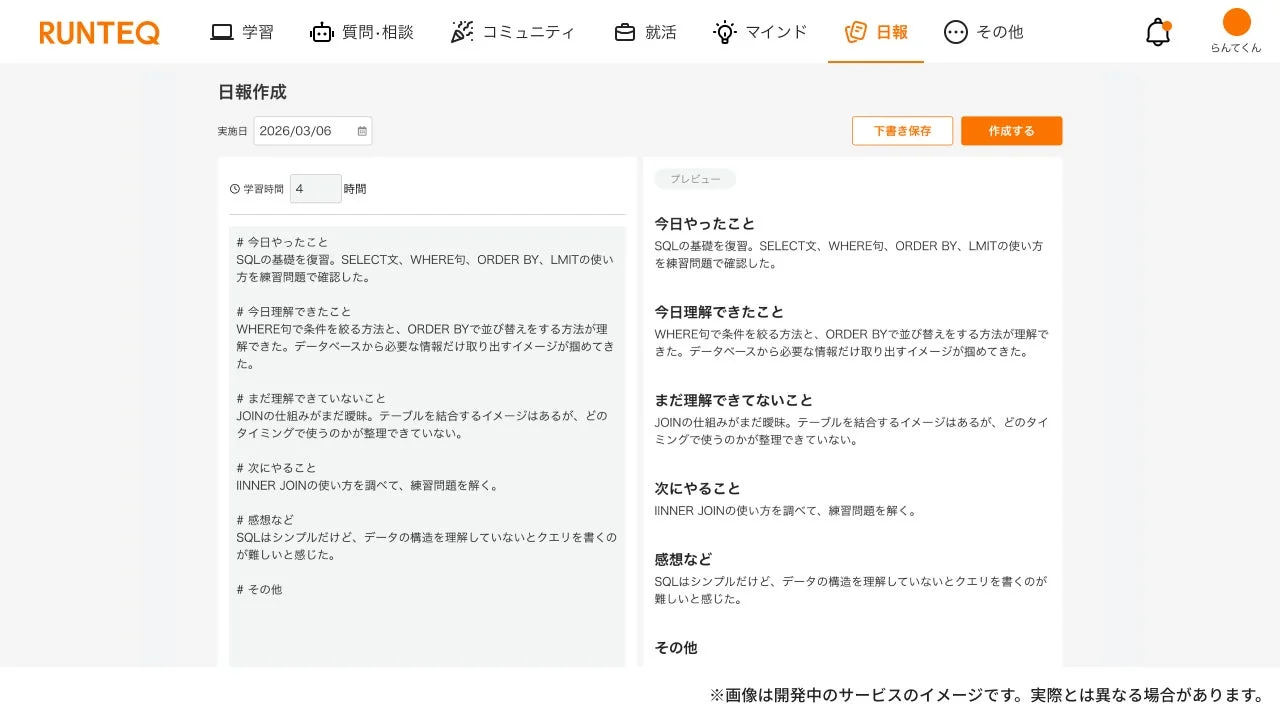Open notifications with the bell icon
The width and height of the screenshot is (1280, 720).
pos(1157,31)
